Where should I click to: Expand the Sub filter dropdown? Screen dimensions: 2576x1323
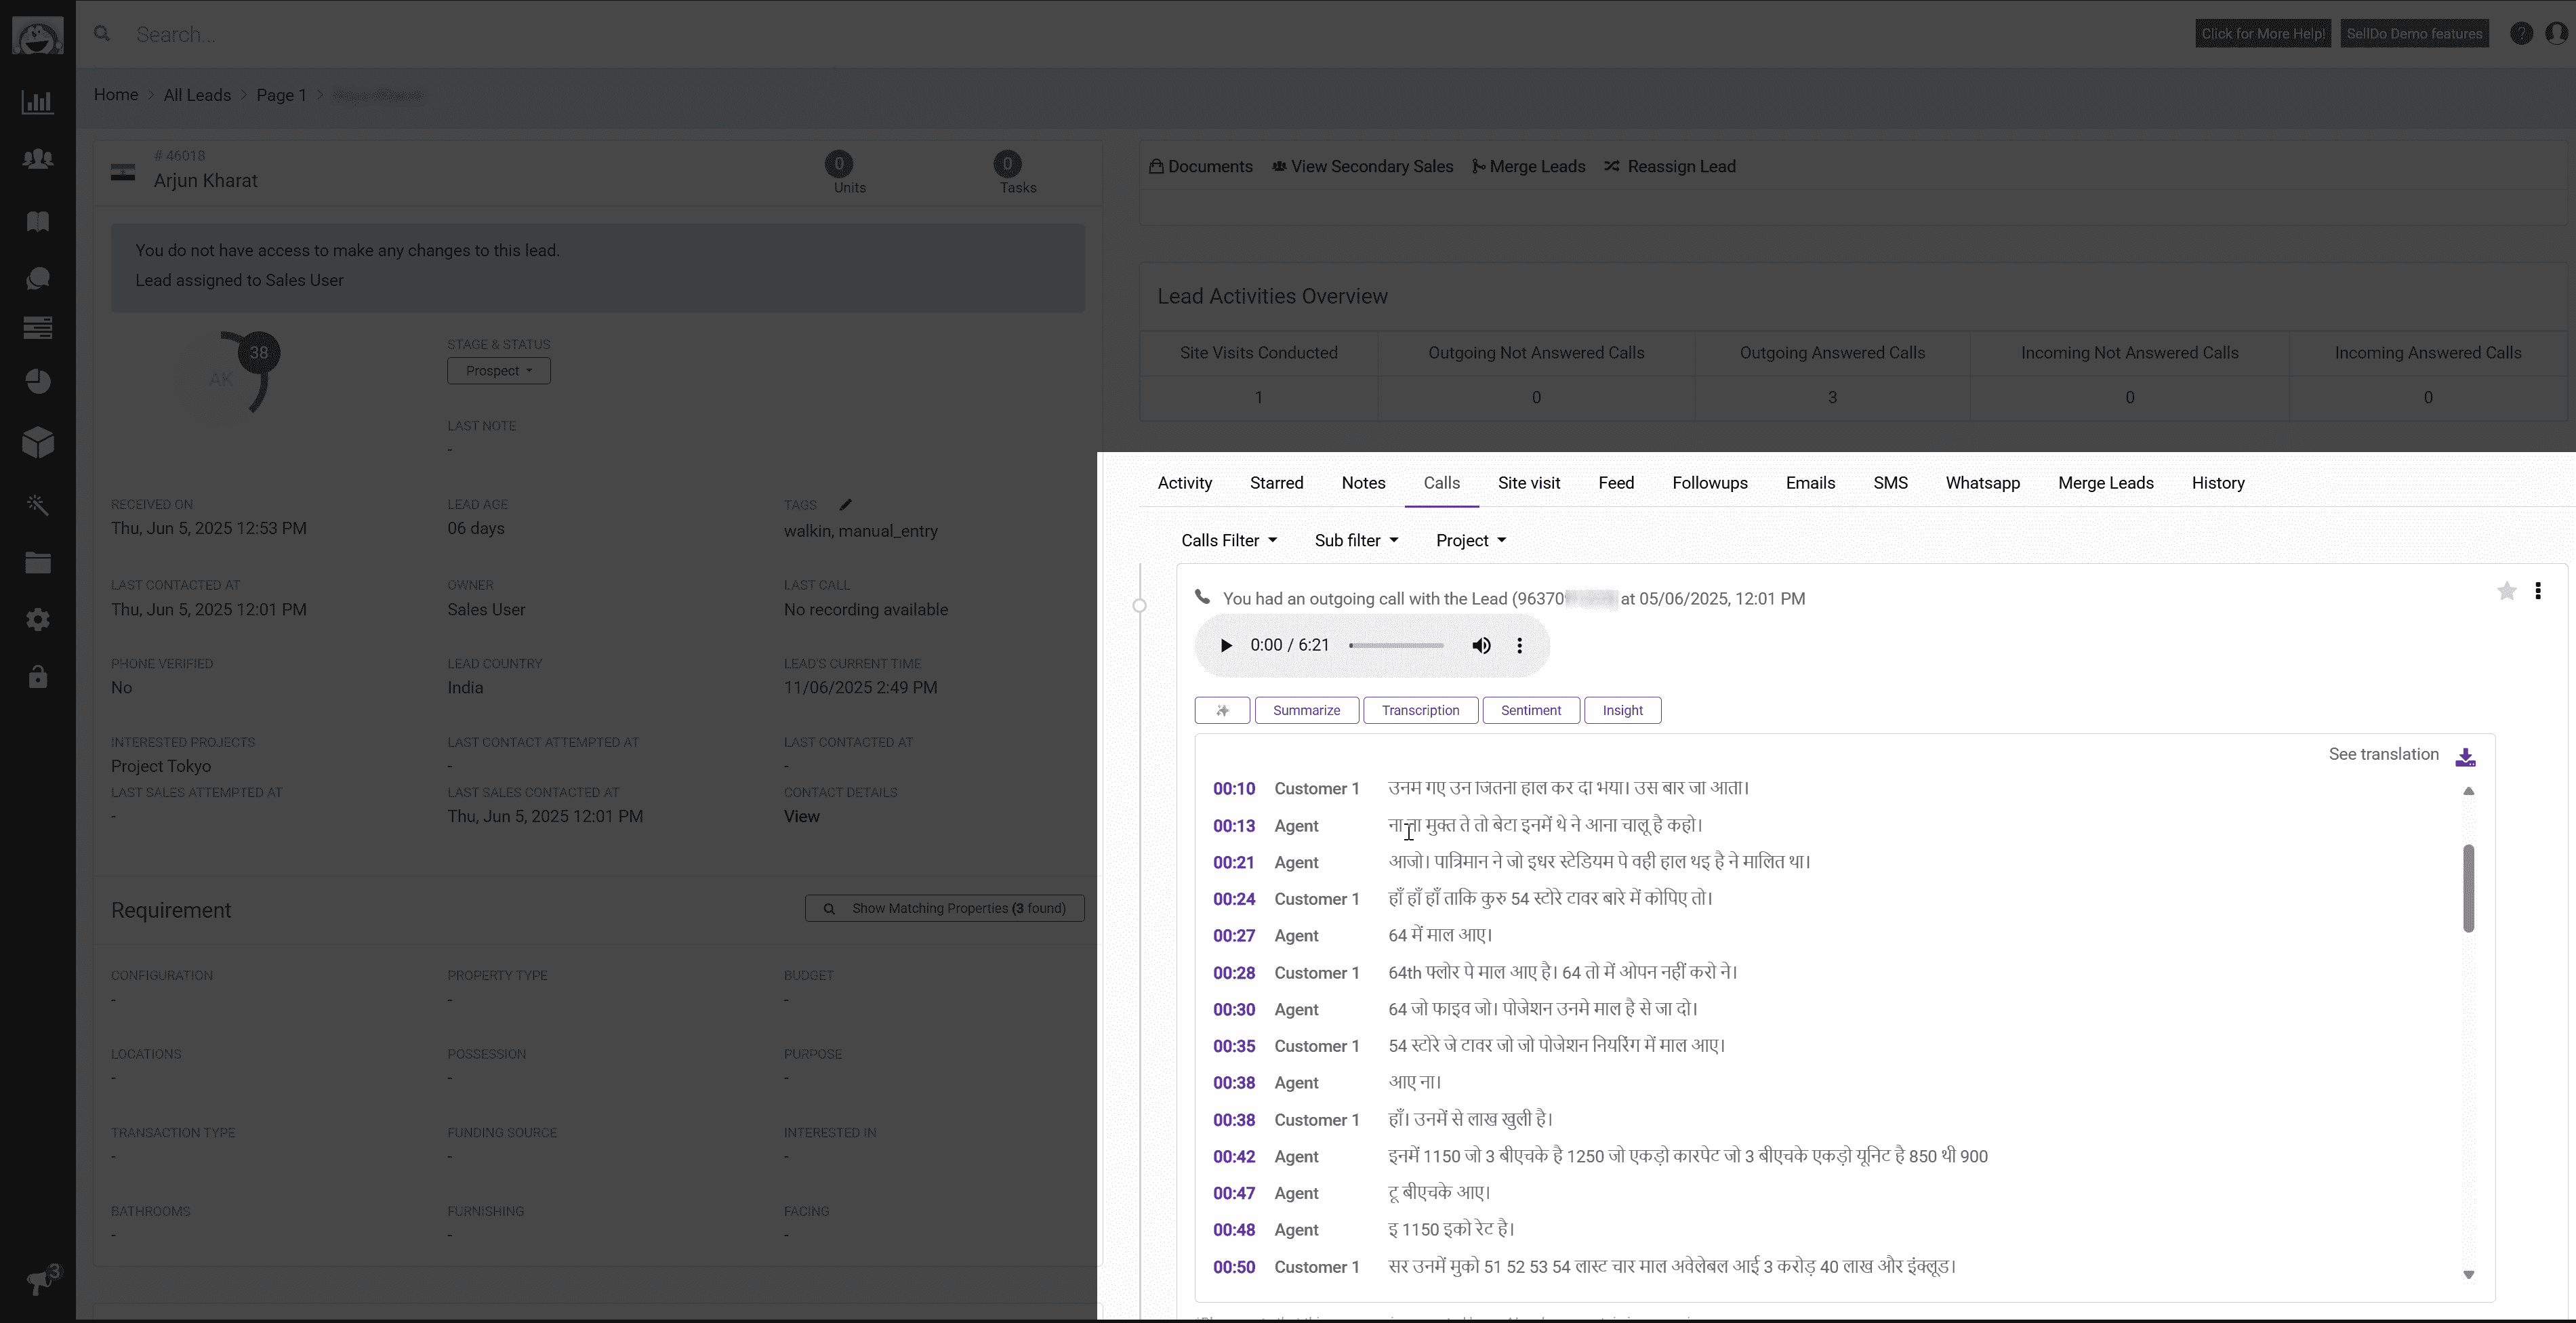click(x=1356, y=541)
